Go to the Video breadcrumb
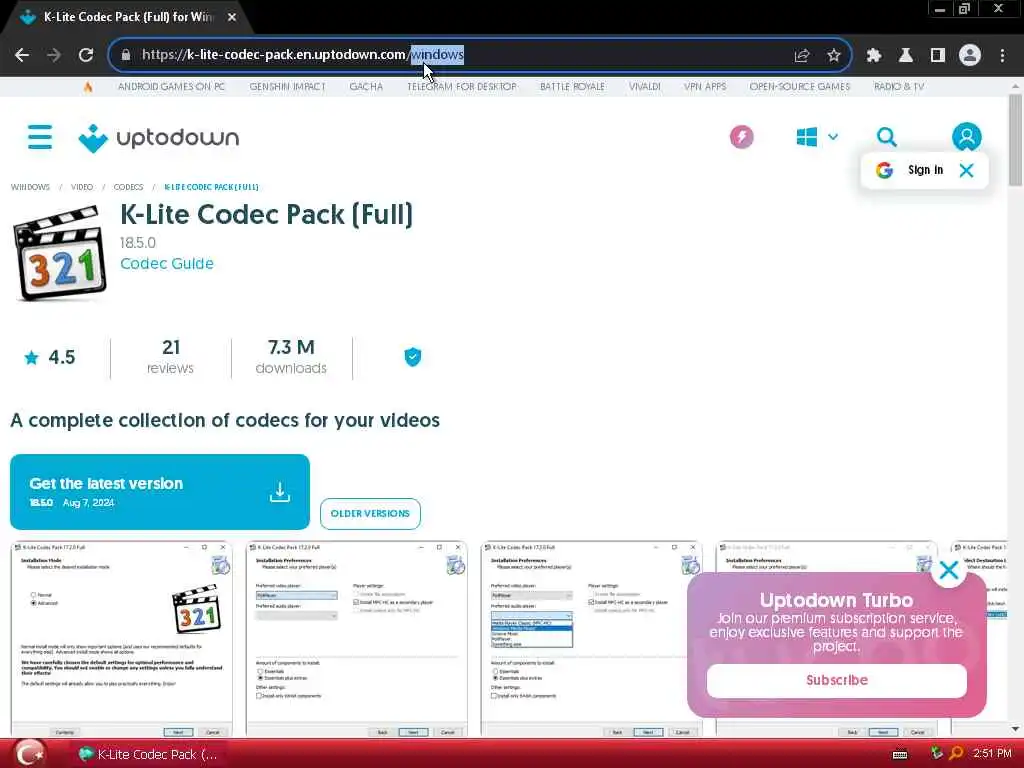The width and height of the screenshot is (1024, 768). click(82, 187)
